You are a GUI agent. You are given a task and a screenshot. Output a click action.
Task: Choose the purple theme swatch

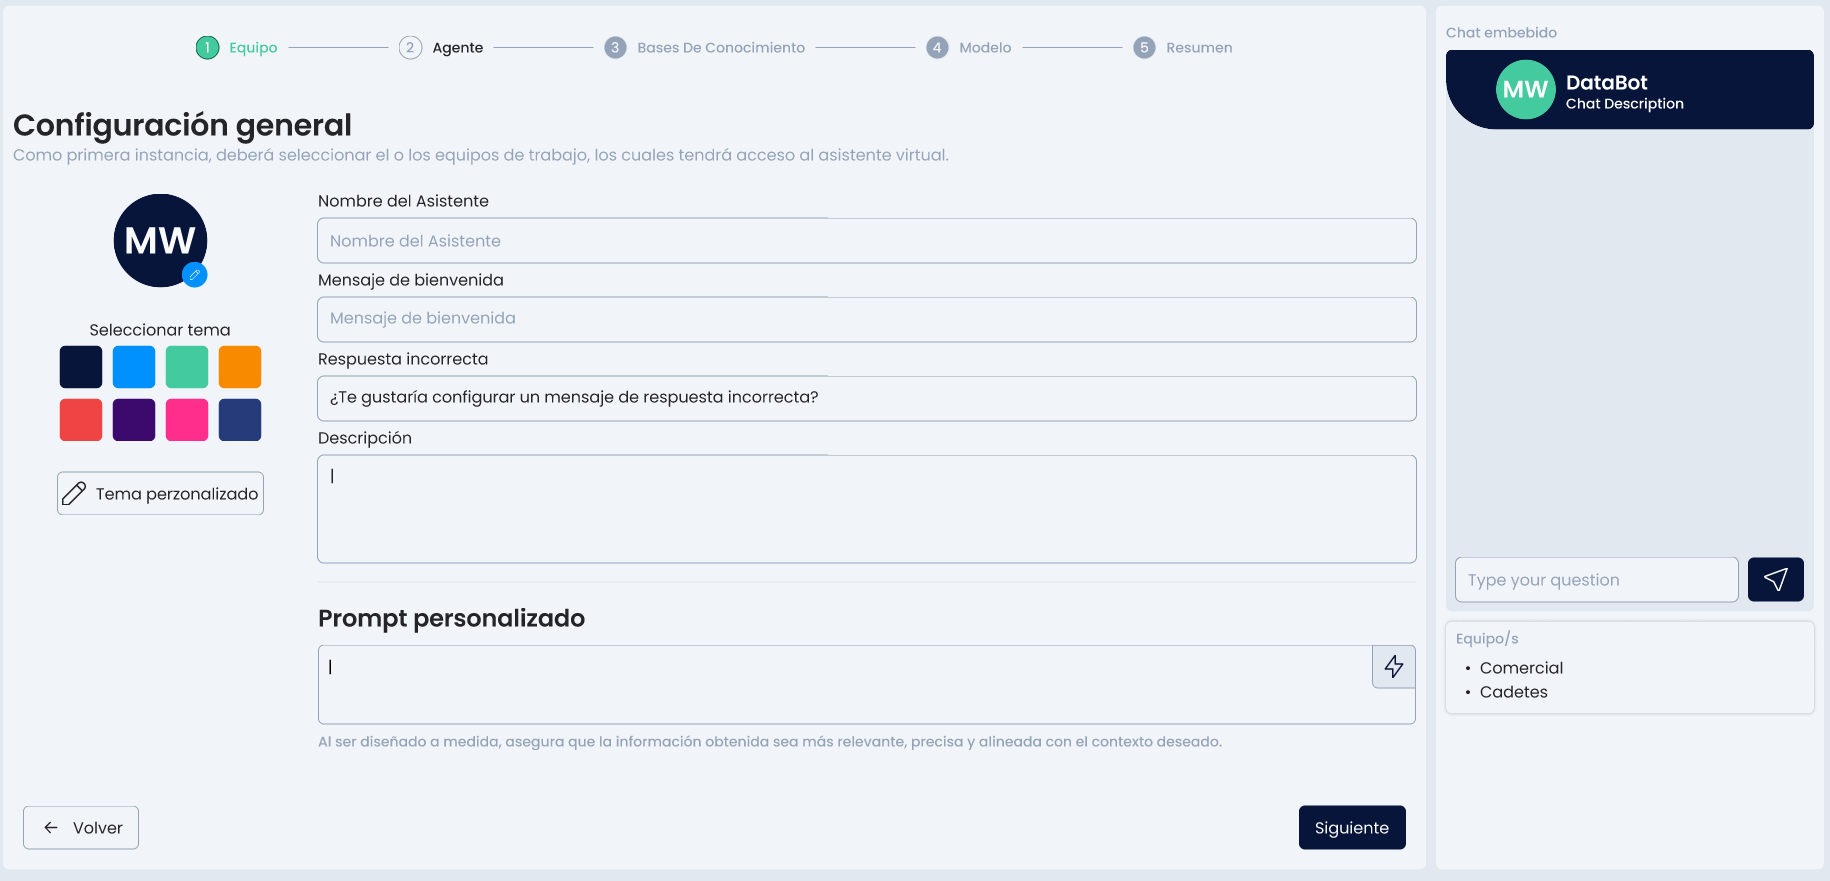pos(134,420)
